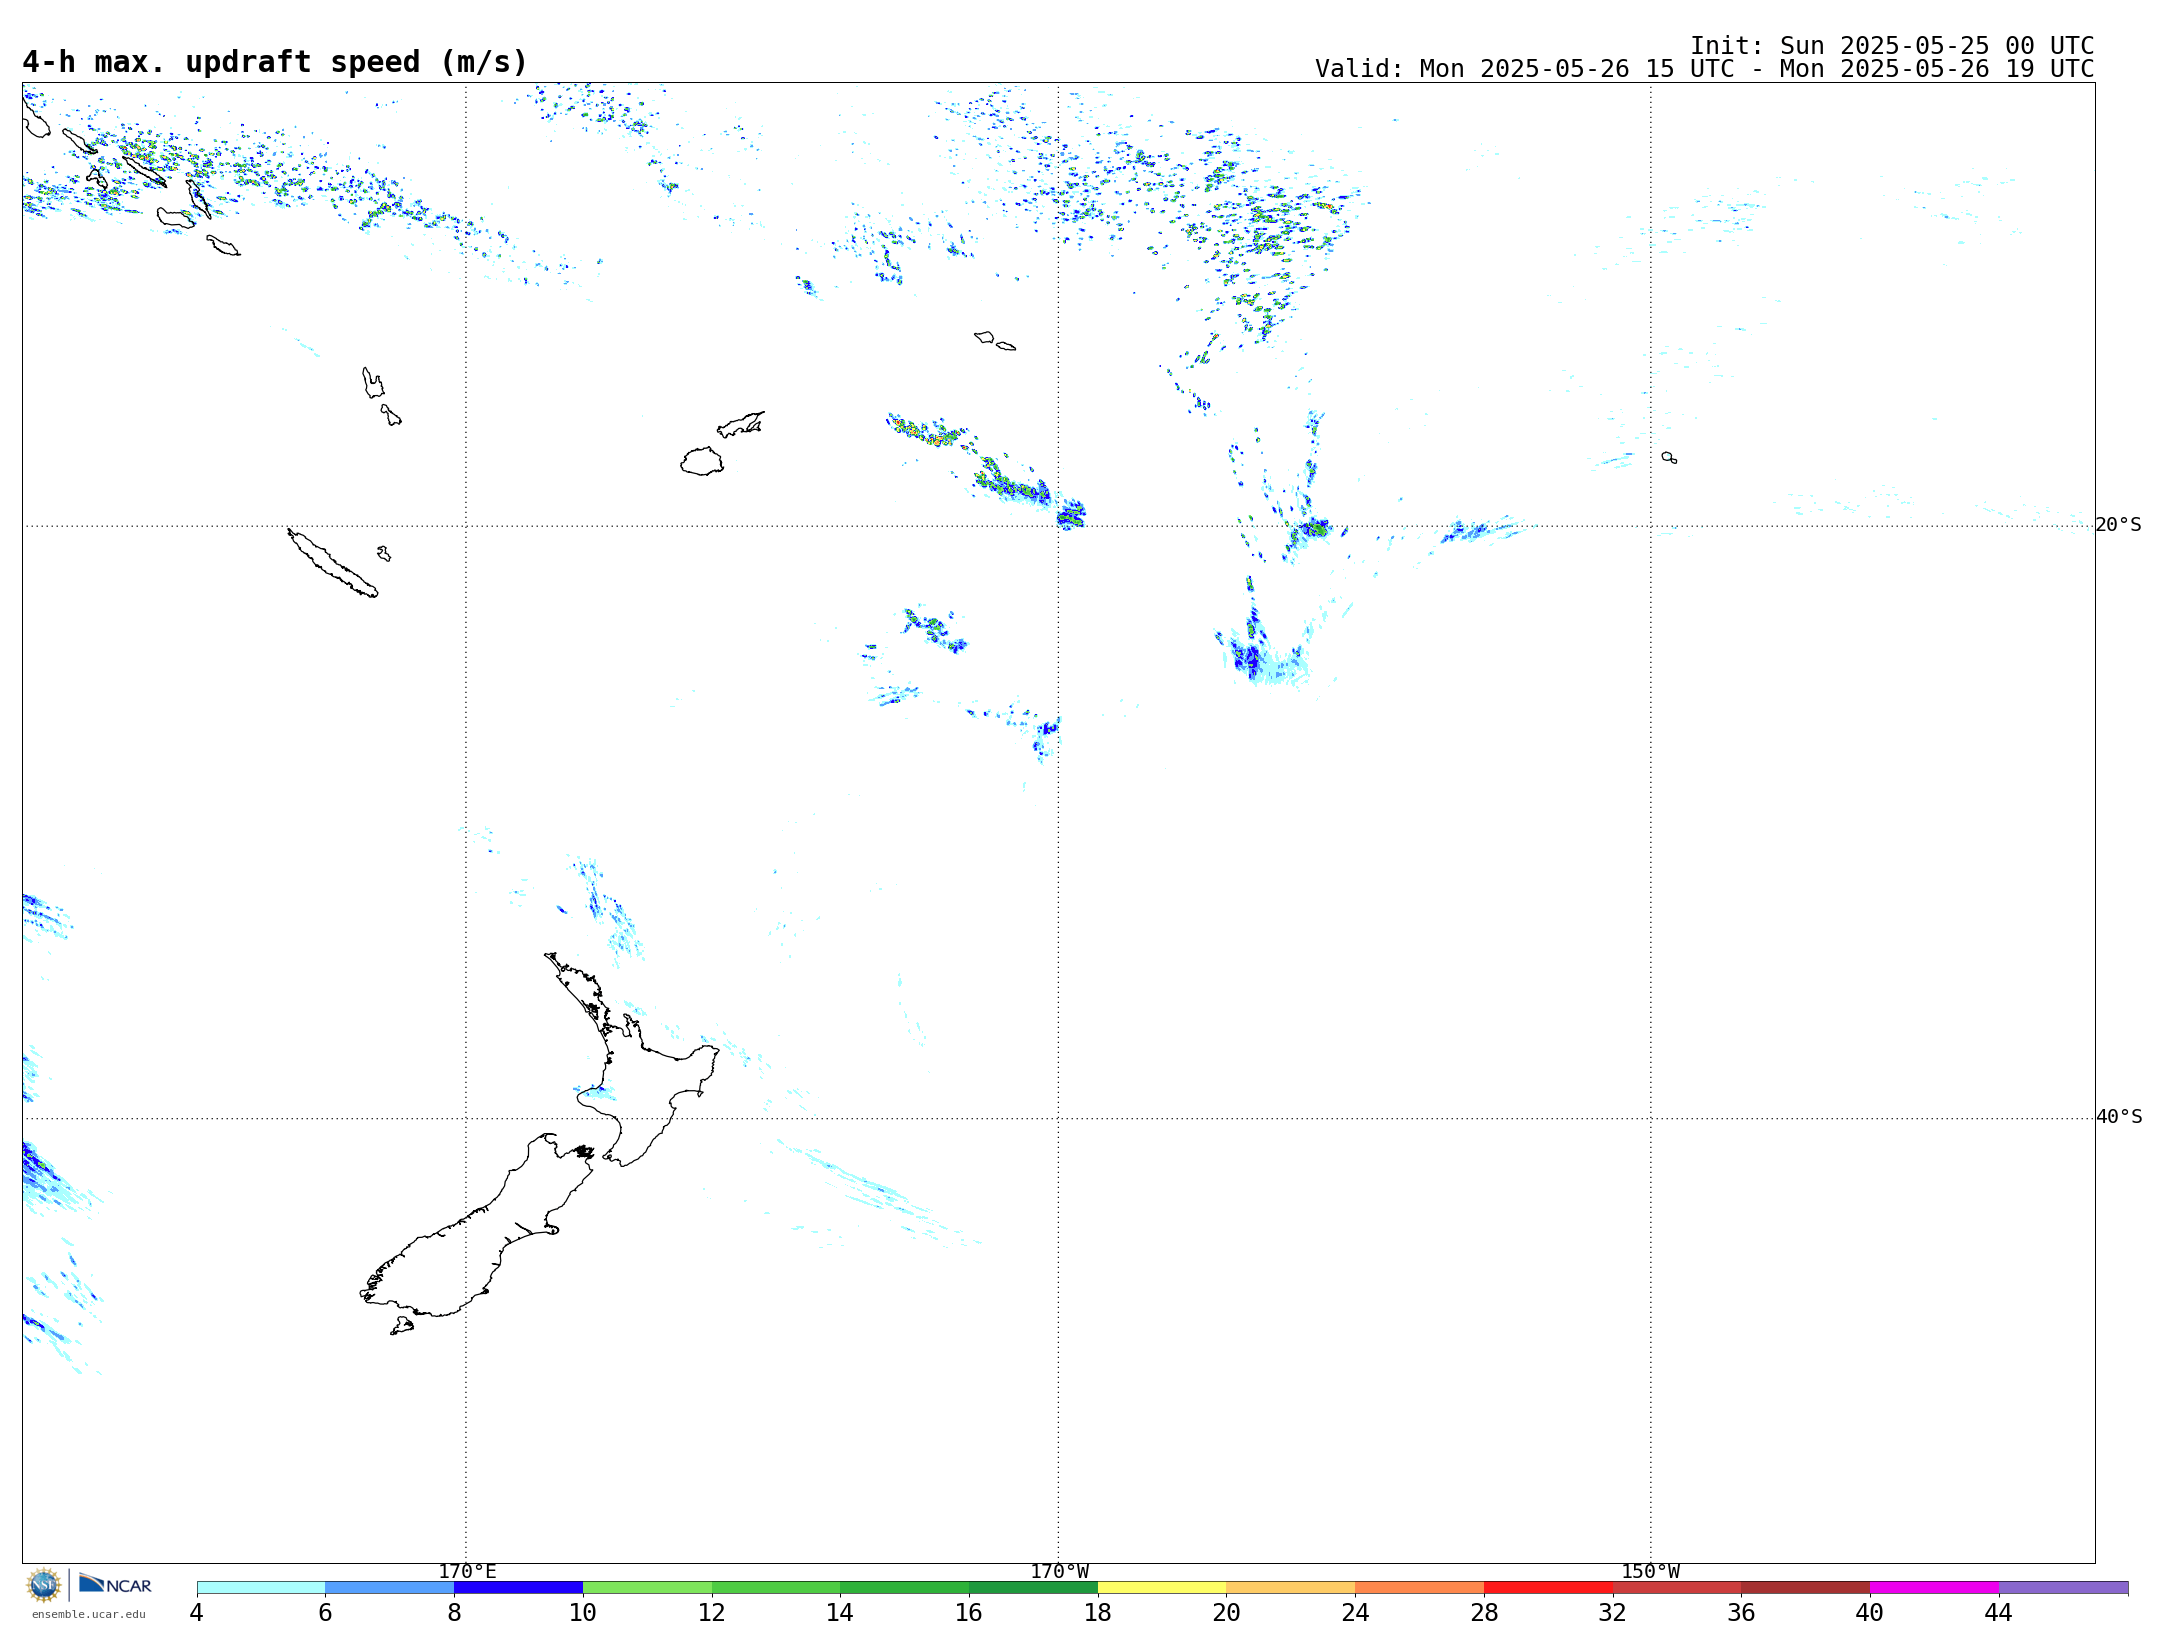Click the orange 24-28 color swatch
Image resolution: width=2160 pixels, height=1626 pixels.
coord(1419,1588)
